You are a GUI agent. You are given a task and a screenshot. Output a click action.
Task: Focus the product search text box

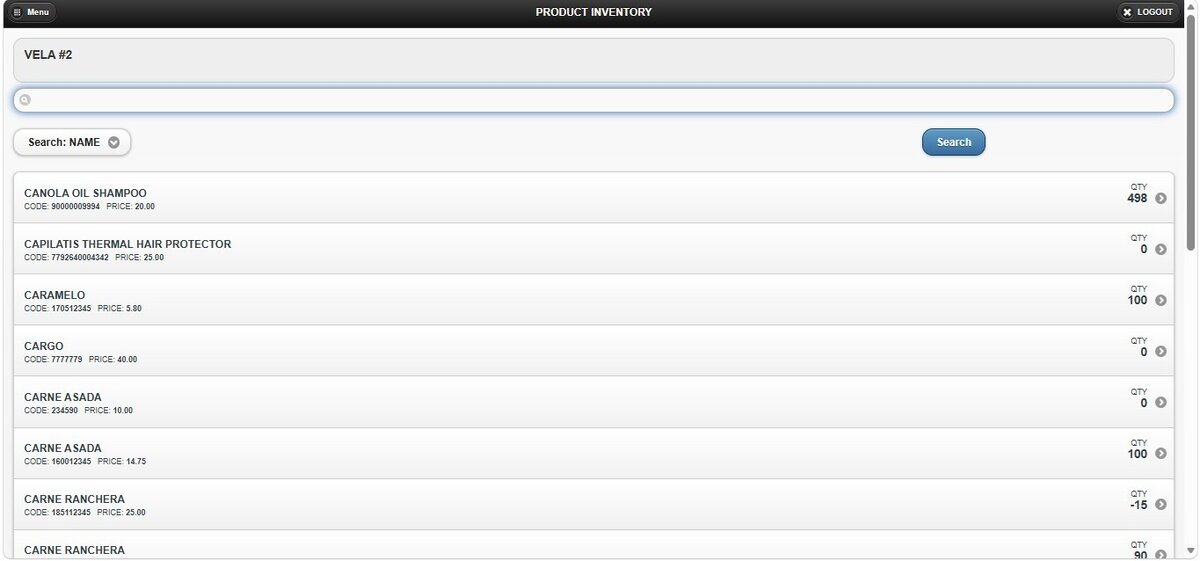tap(594, 100)
